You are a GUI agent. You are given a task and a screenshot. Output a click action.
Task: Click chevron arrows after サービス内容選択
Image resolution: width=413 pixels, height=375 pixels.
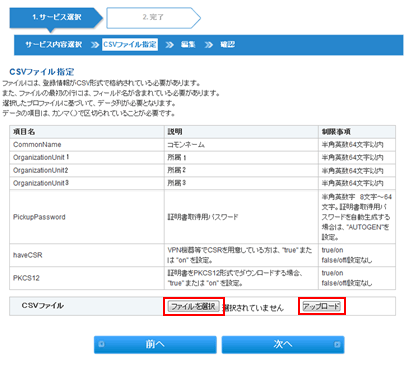pyautogui.click(x=95, y=45)
